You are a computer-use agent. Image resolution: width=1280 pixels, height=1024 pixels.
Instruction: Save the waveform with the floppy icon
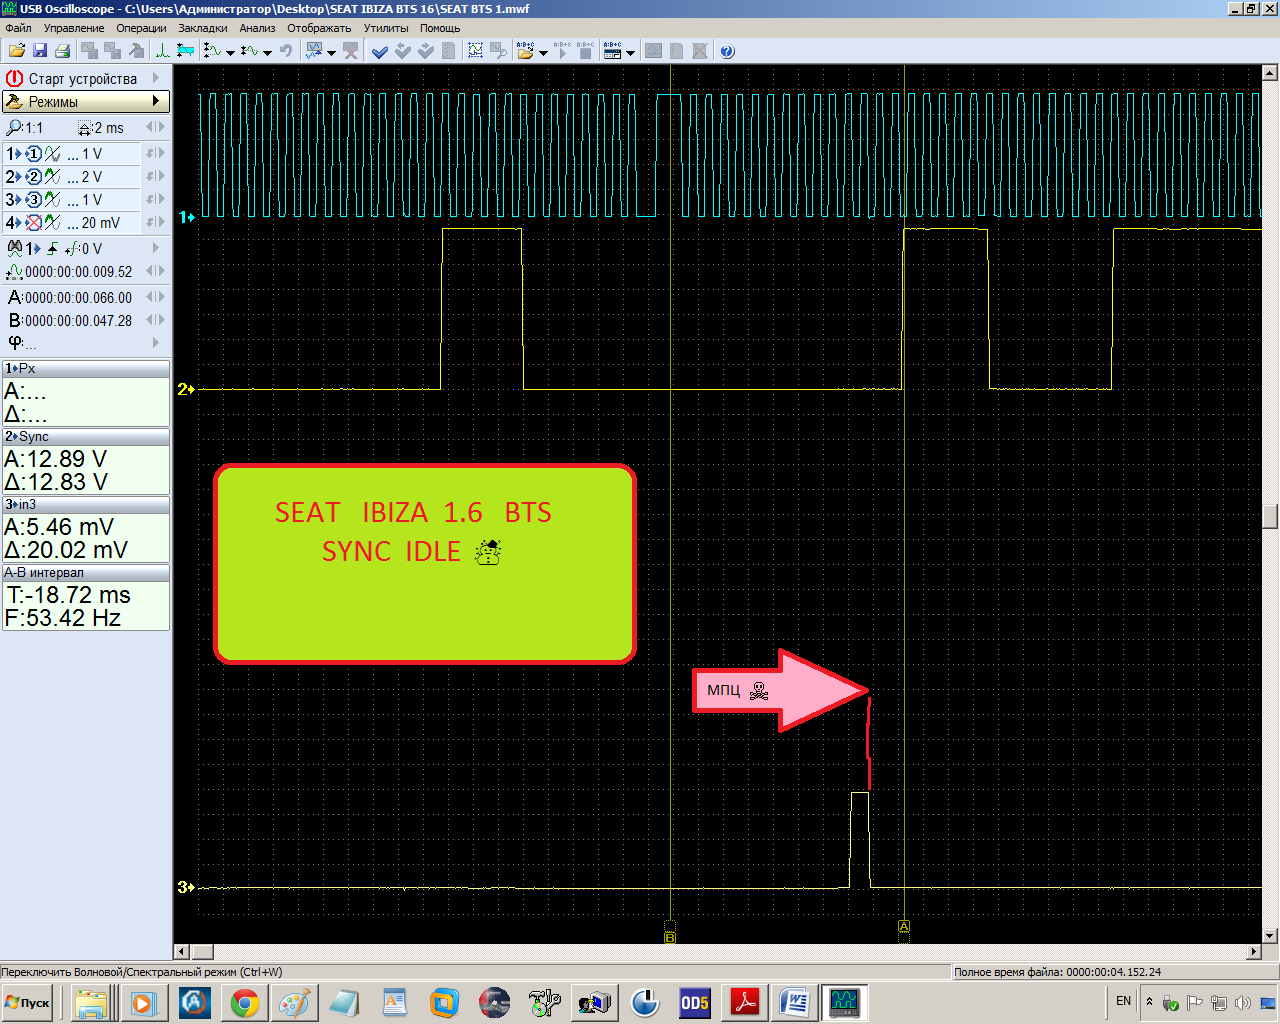40,51
